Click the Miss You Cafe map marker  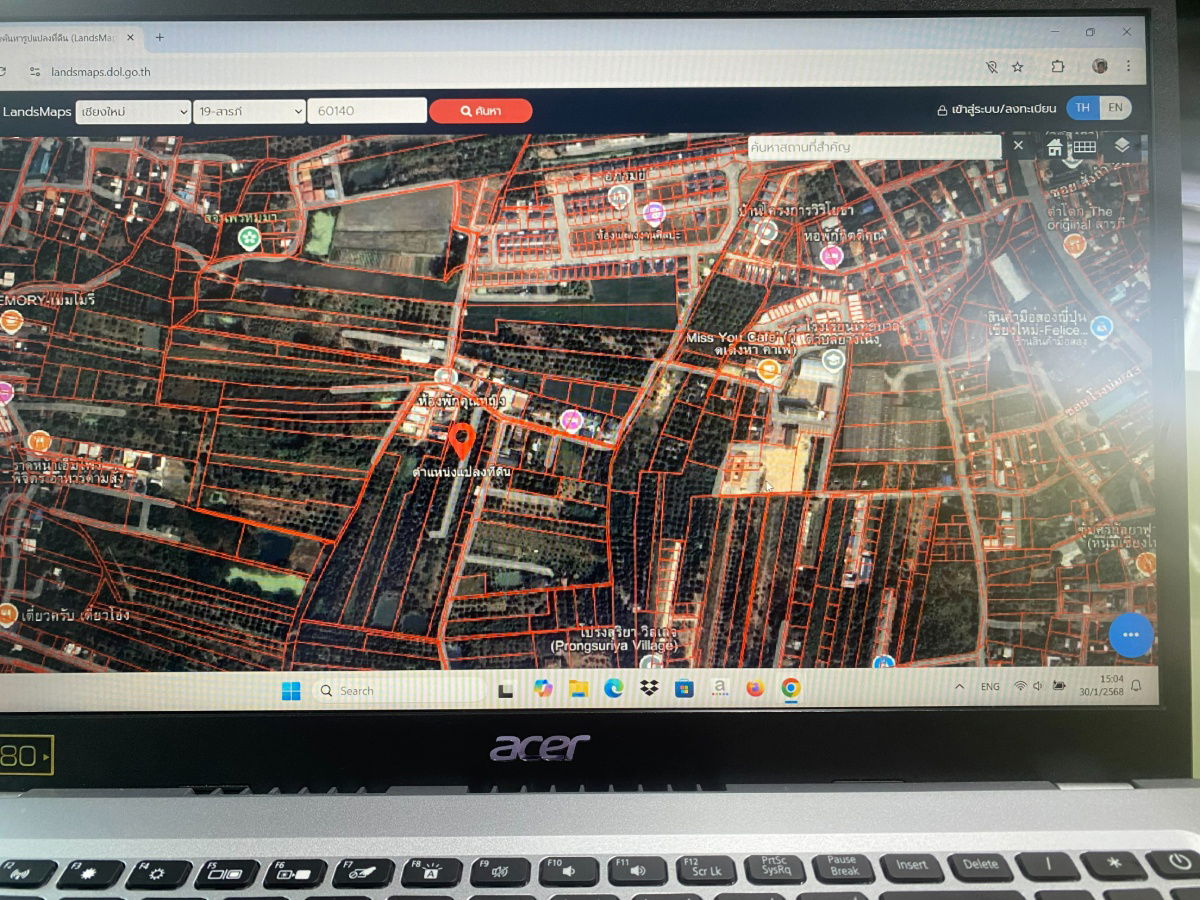[768, 370]
